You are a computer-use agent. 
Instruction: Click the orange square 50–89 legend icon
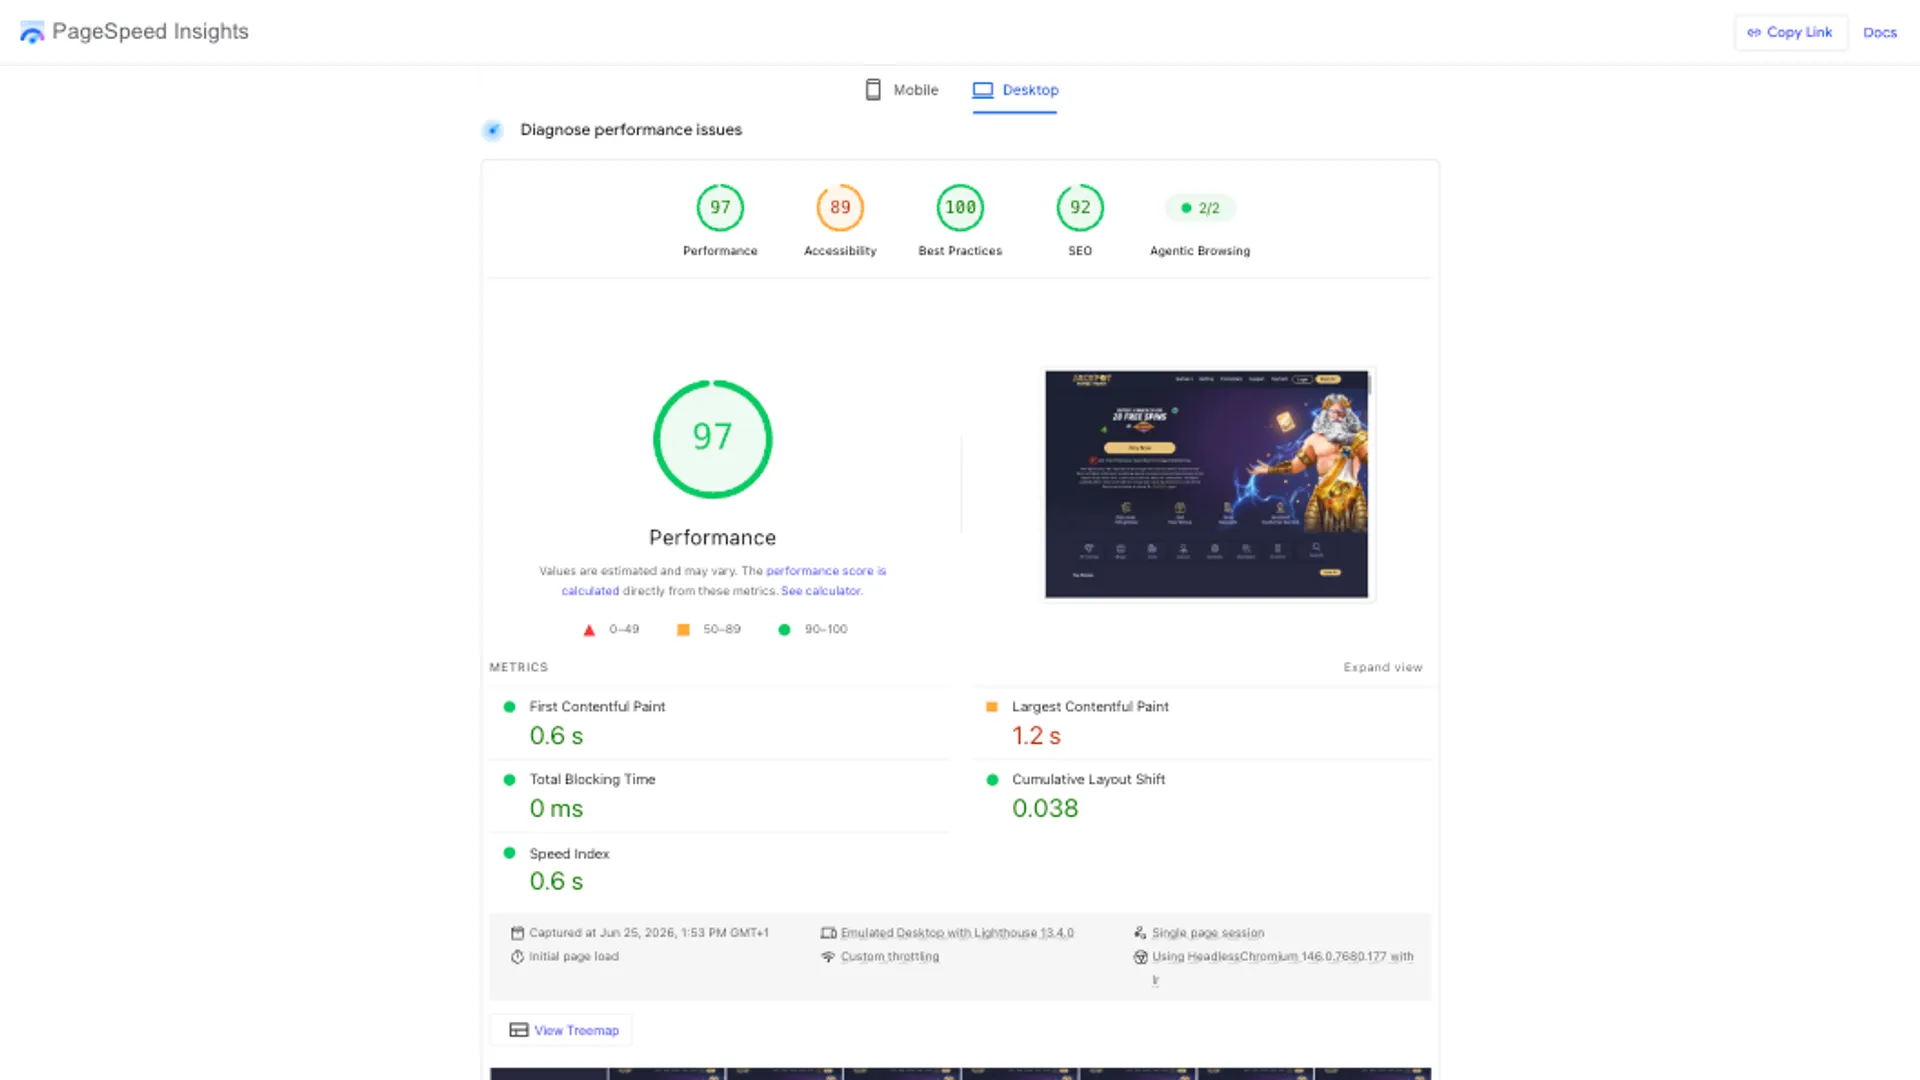tap(683, 630)
